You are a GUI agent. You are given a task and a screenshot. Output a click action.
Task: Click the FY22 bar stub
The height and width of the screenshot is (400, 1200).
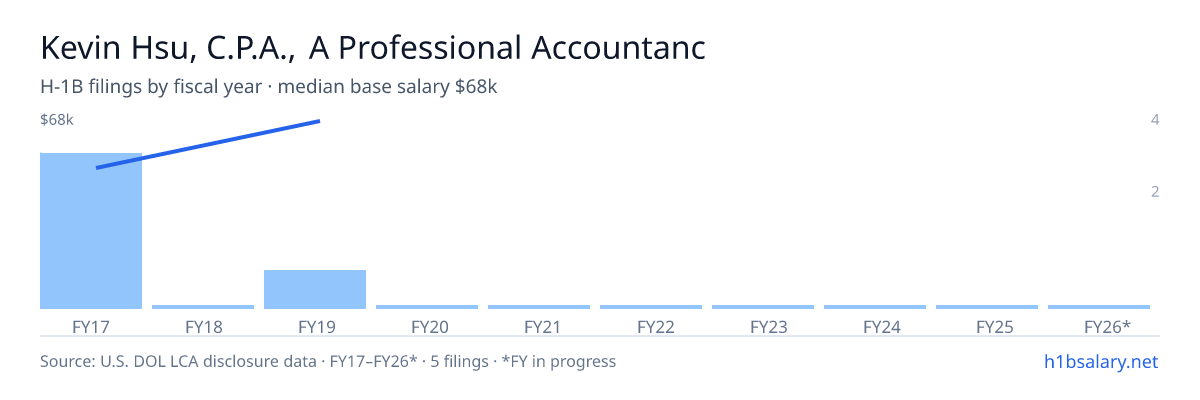coord(651,307)
